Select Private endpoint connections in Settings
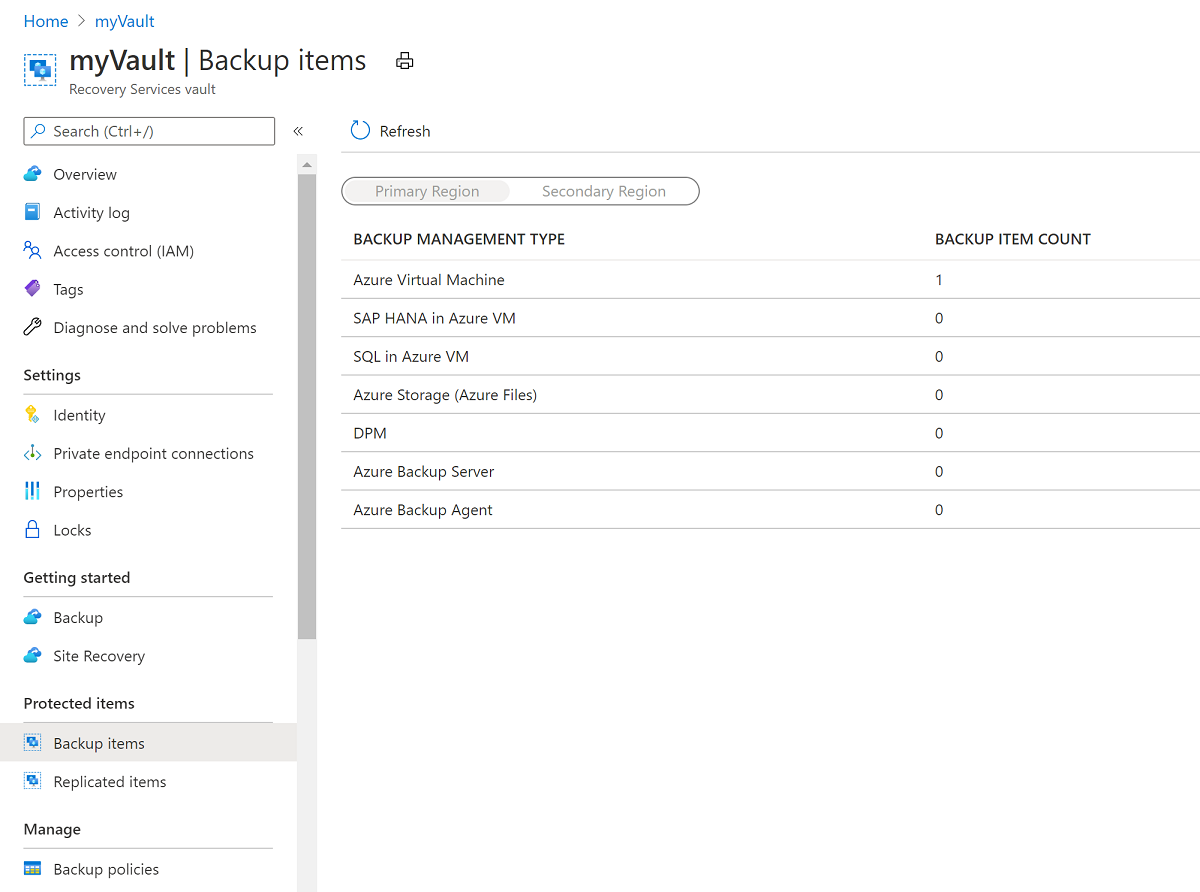The width and height of the screenshot is (1200, 892). 152,452
